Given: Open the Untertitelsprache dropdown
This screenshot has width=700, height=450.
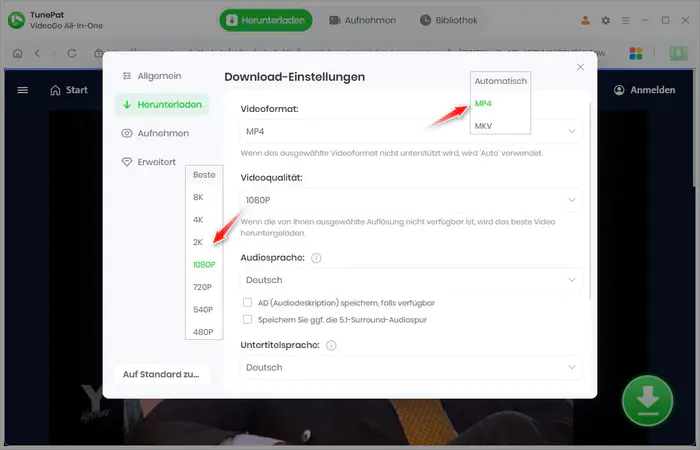Looking at the screenshot, I should coord(411,367).
